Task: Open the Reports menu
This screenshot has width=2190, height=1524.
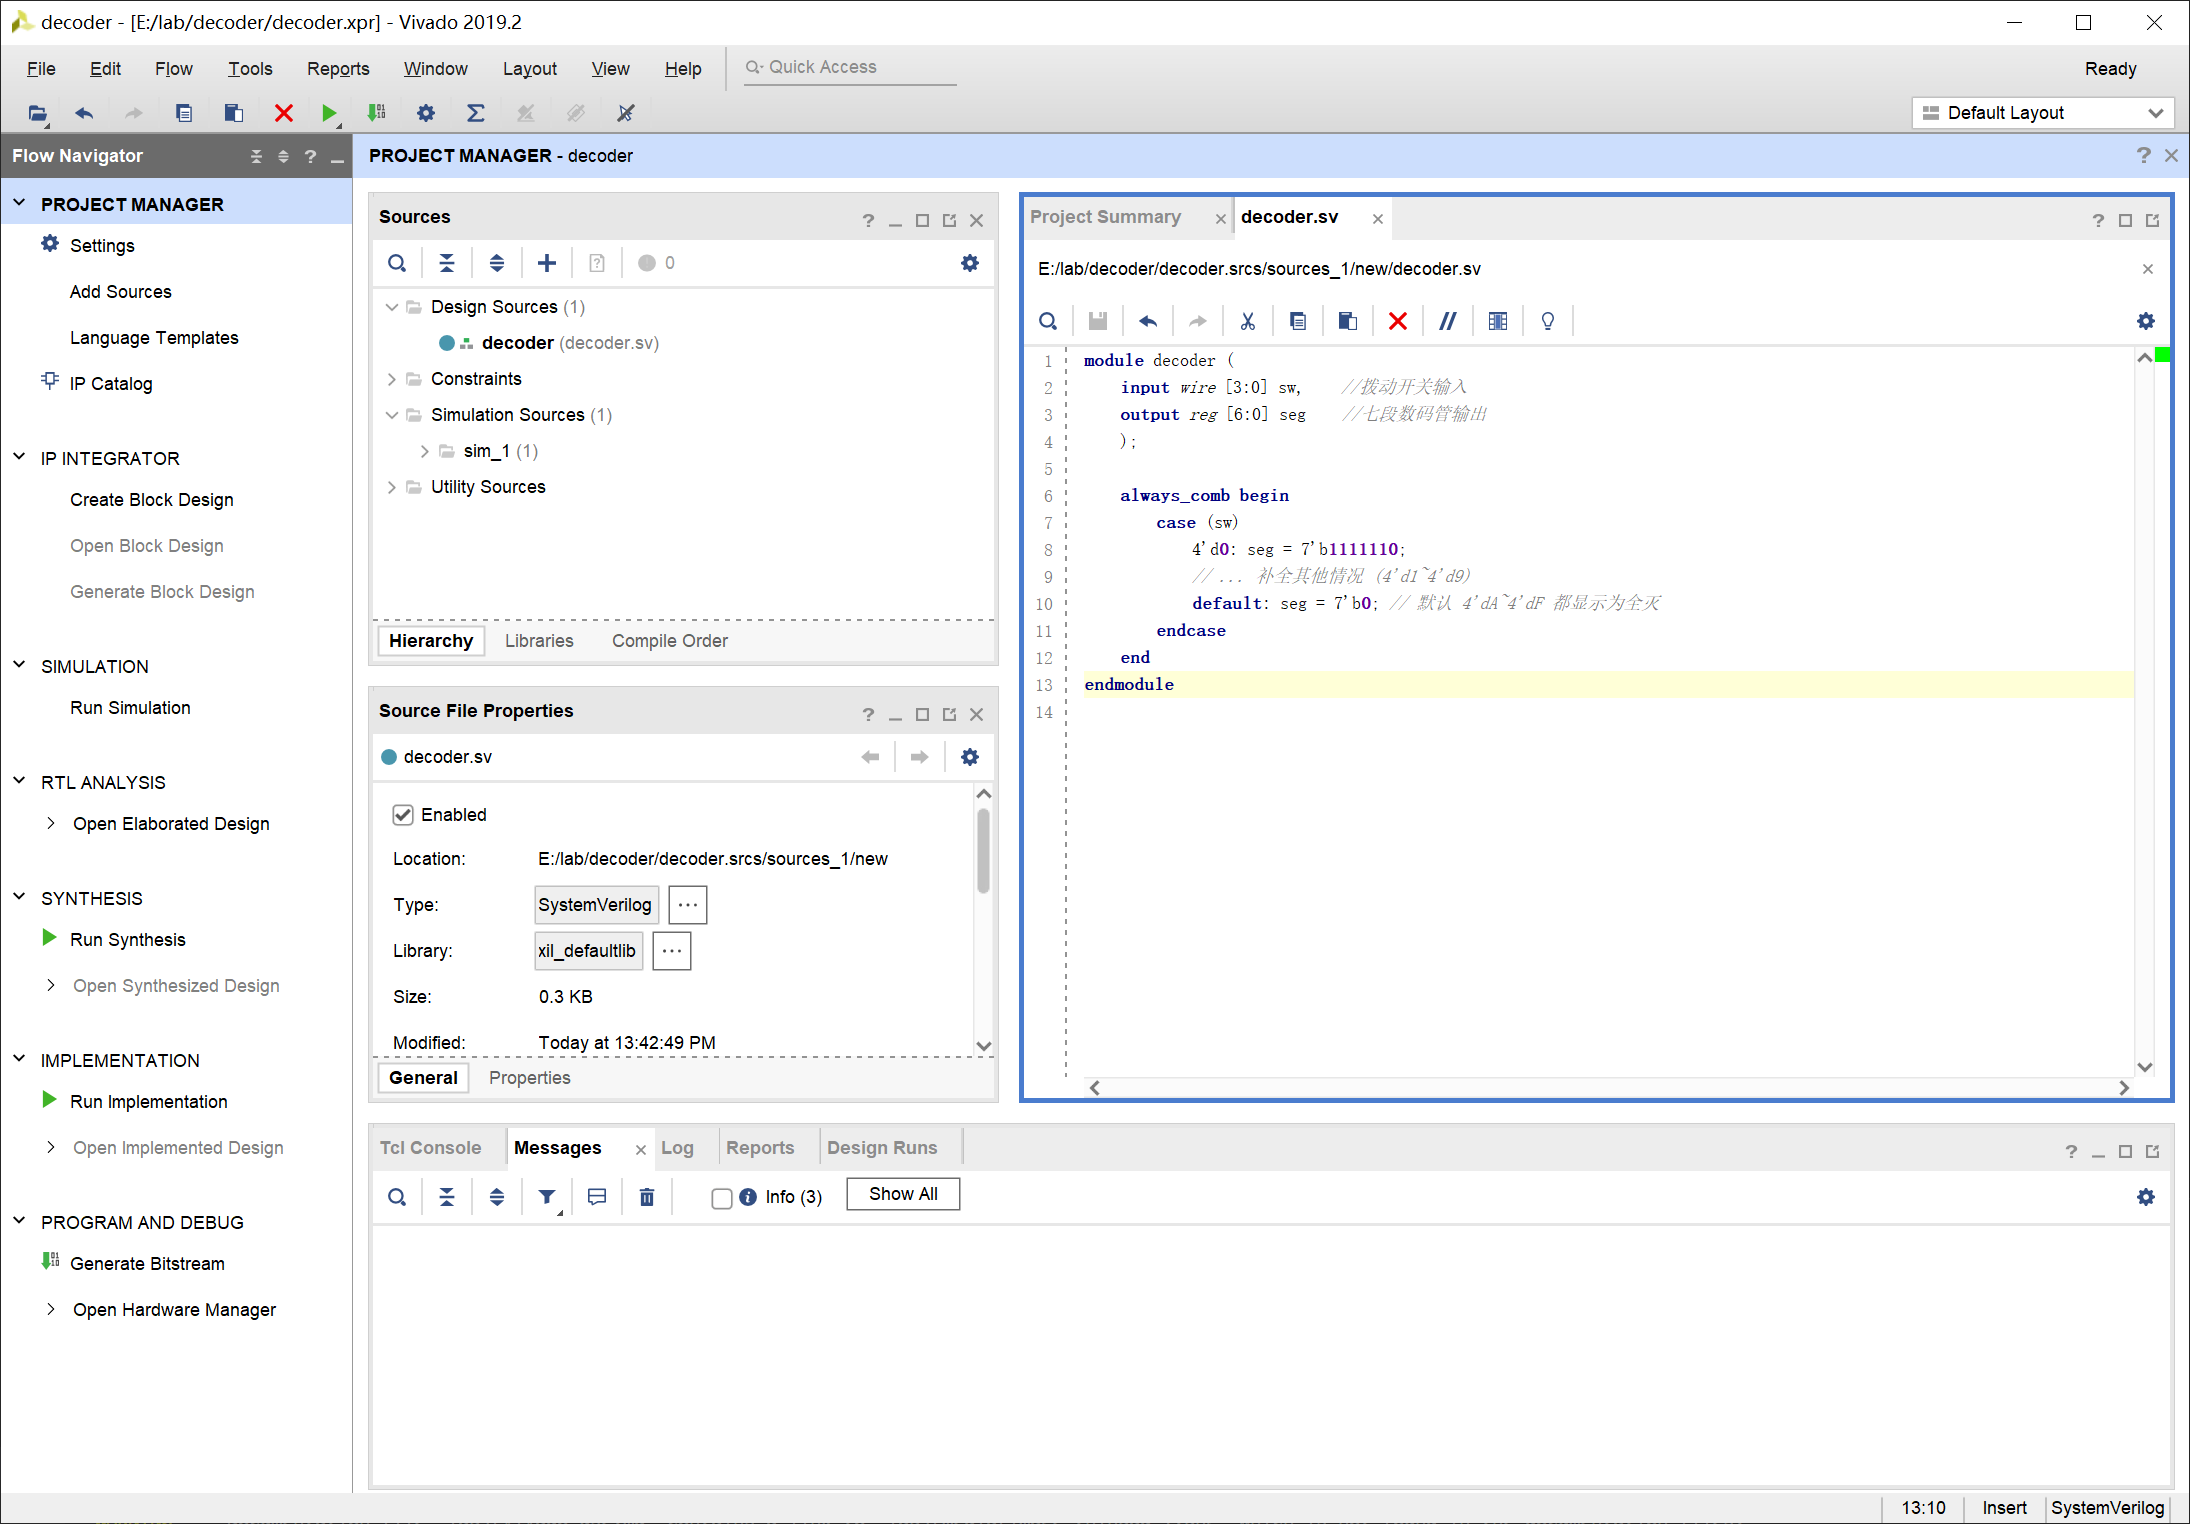Action: (x=337, y=68)
